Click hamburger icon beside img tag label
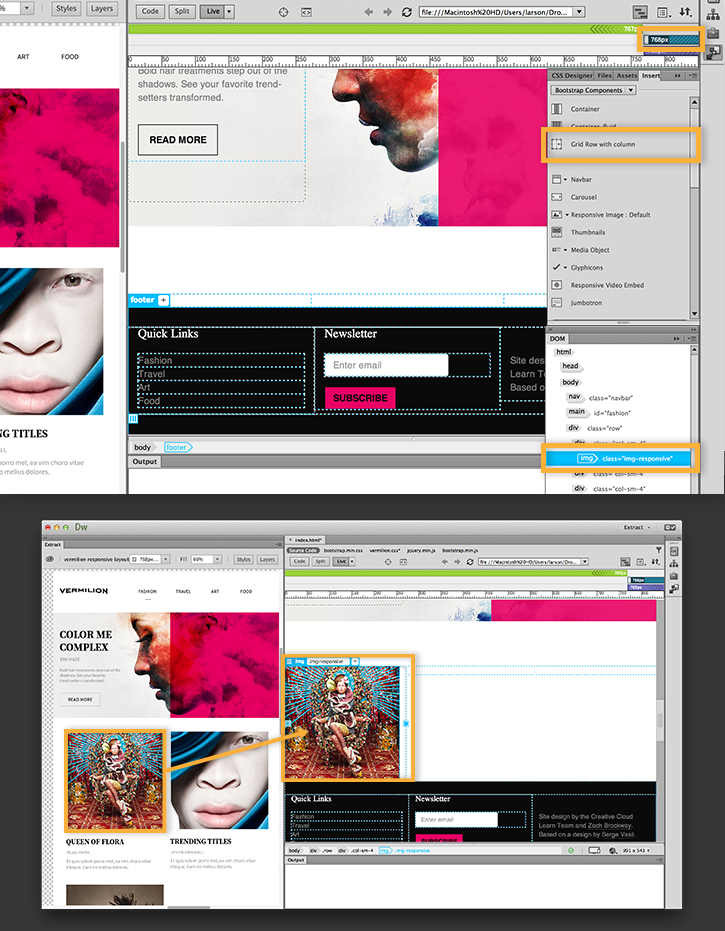The height and width of the screenshot is (931, 725). pos(289,661)
